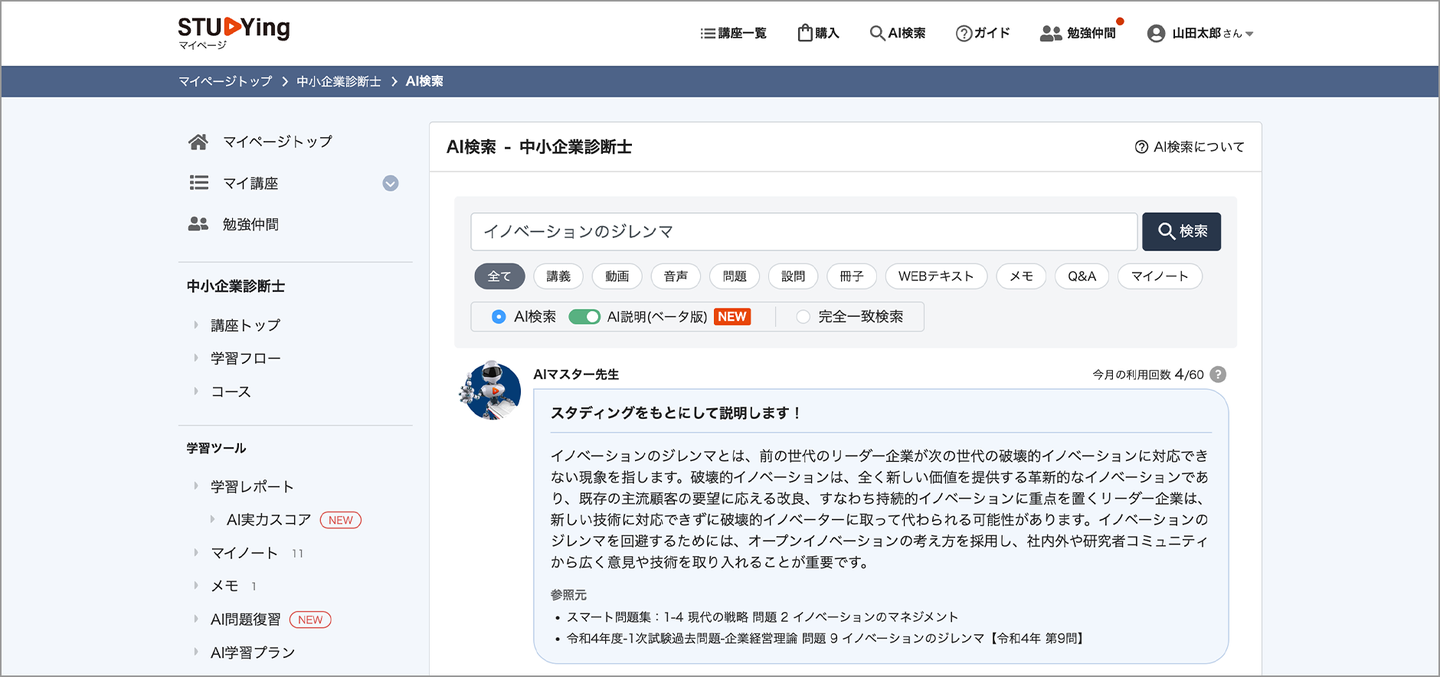Click the list icon beside マイ講座
The width and height of the screenshot is (1440, 677).
[198, 183]
